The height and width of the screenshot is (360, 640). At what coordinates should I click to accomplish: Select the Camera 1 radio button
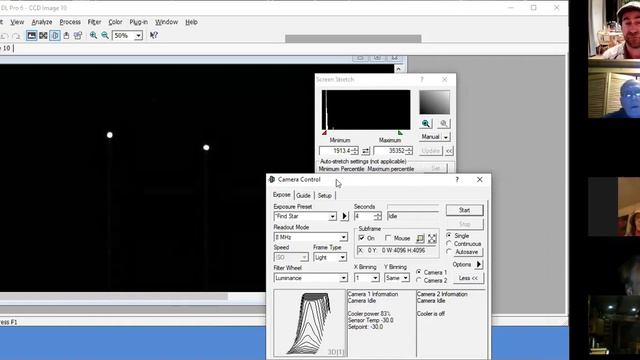point(419,272)
